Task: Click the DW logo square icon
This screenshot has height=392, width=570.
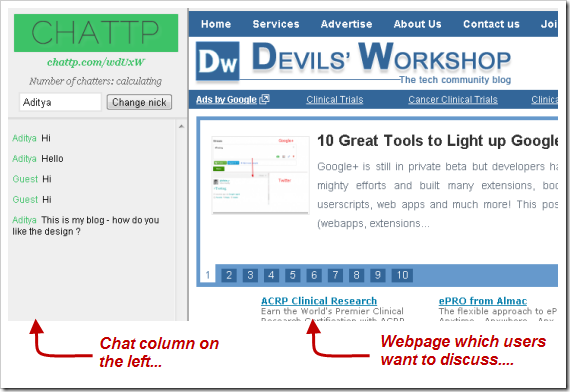Action: tap(217, 61)
